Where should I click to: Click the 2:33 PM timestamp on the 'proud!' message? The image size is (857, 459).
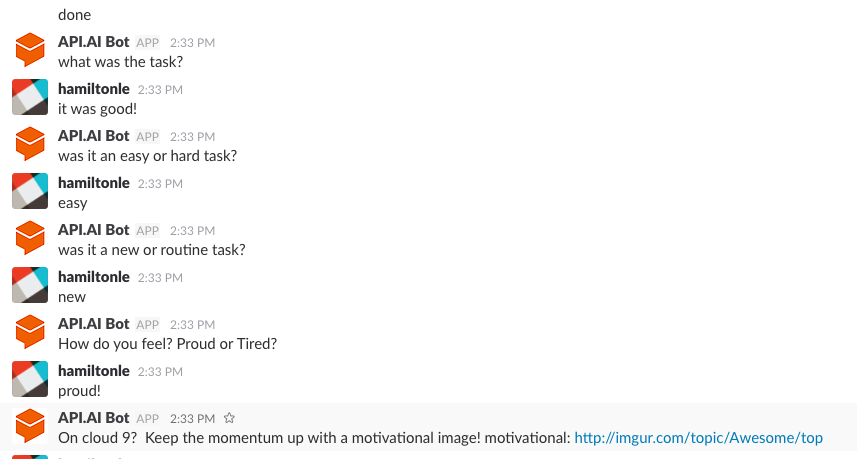[x=160, y=372]
